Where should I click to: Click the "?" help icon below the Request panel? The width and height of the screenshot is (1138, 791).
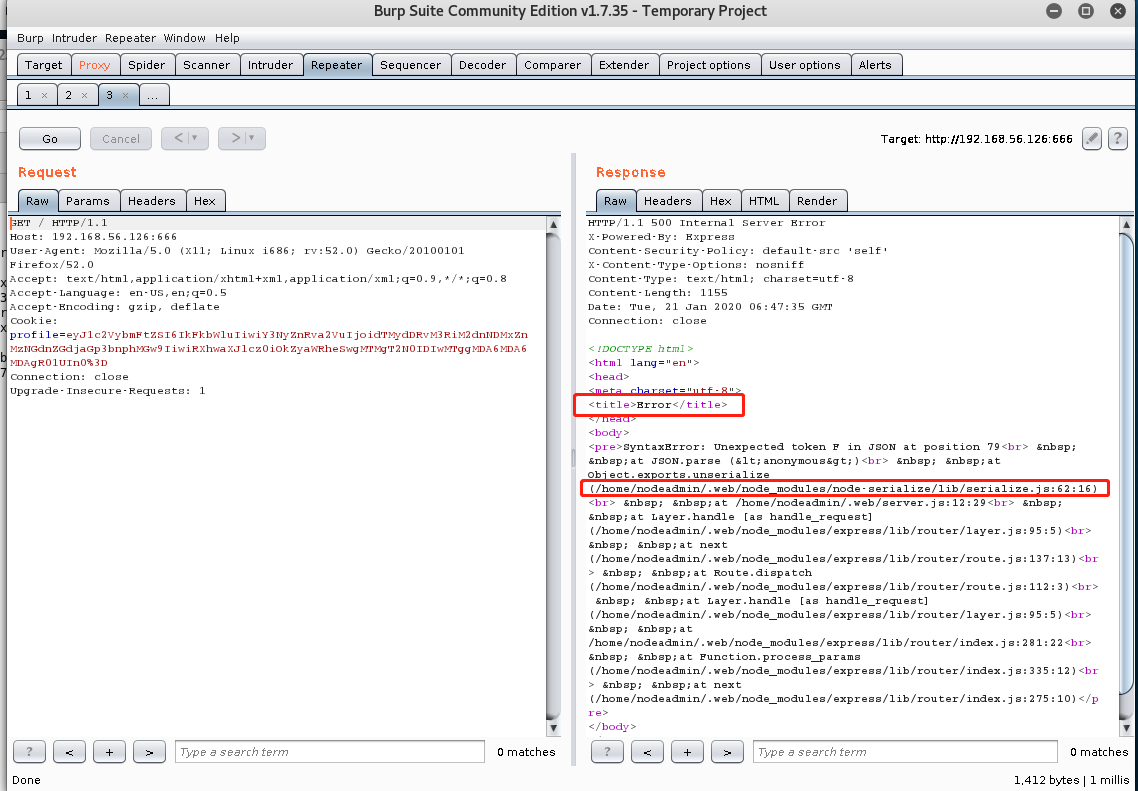coord(29,751)
